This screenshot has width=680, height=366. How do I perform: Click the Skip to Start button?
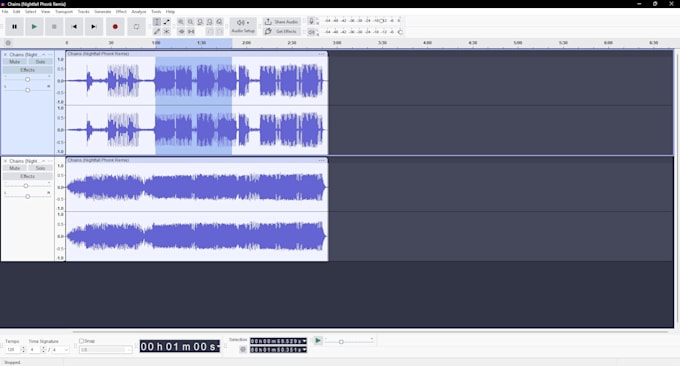(74, 26)
